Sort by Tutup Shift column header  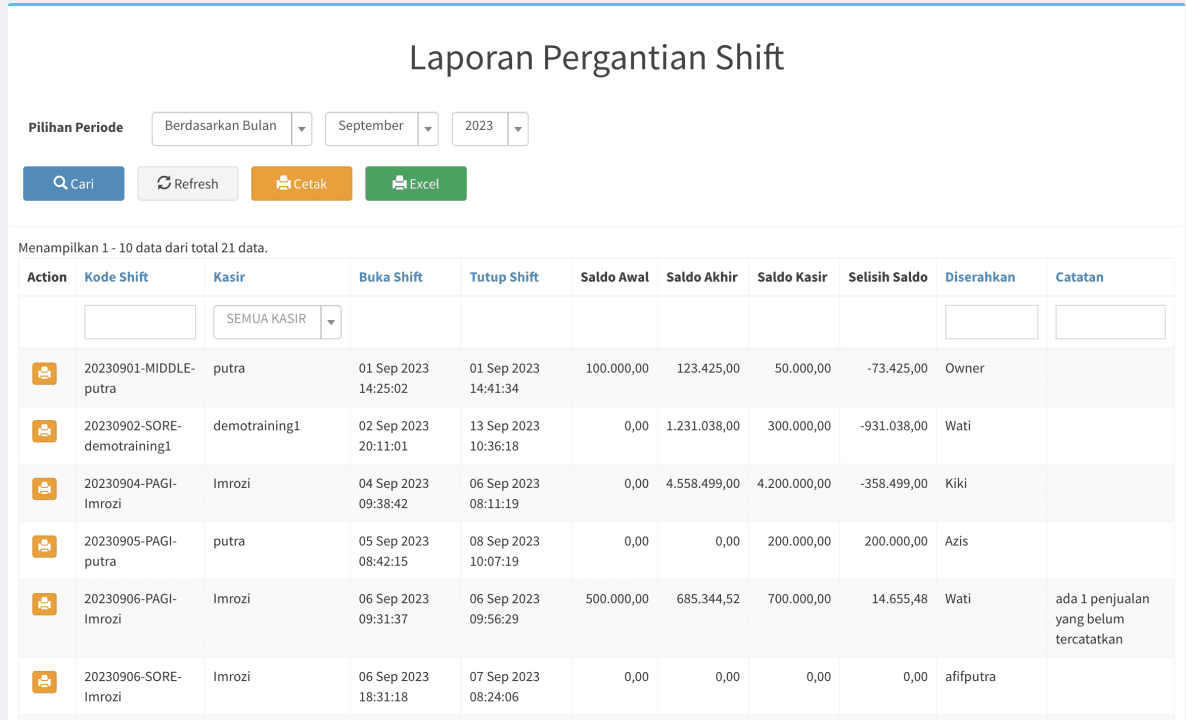pyautogui.click(x=504, y=277)
